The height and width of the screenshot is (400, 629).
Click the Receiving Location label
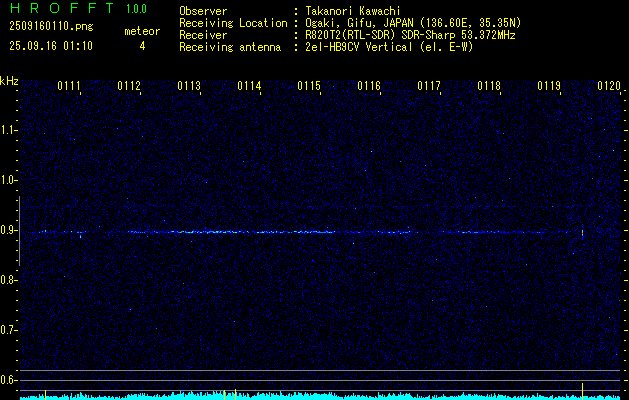pyautogui.click(x=233, y=23)
